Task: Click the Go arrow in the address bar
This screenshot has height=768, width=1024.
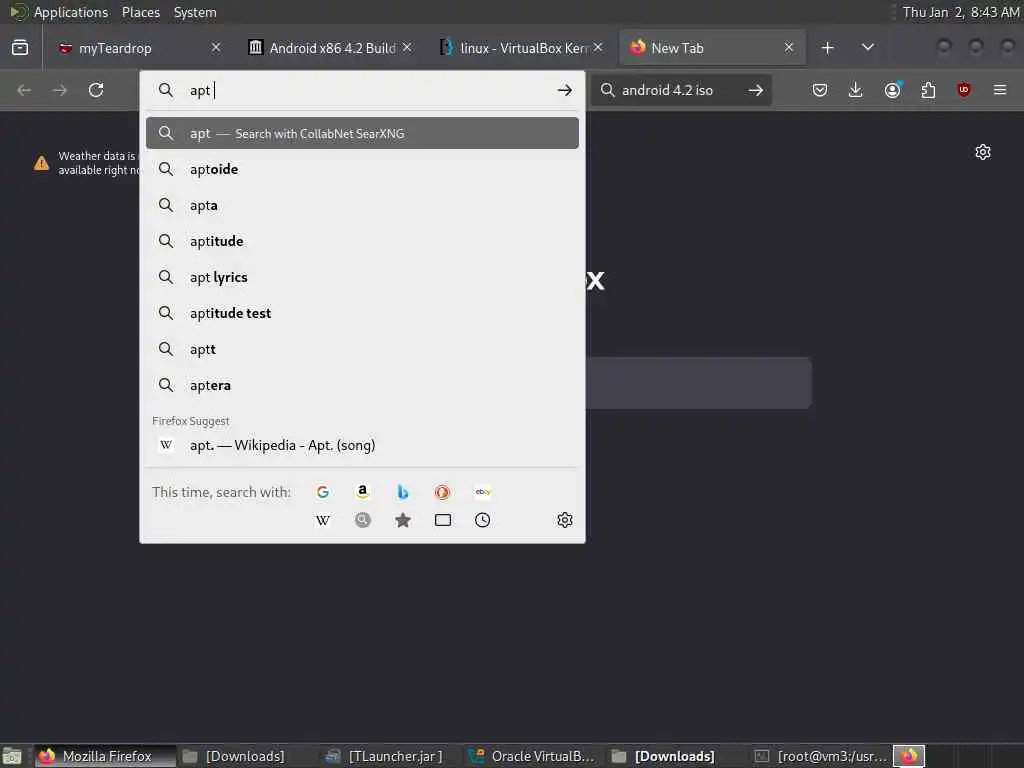Action: tap(565, 90)
